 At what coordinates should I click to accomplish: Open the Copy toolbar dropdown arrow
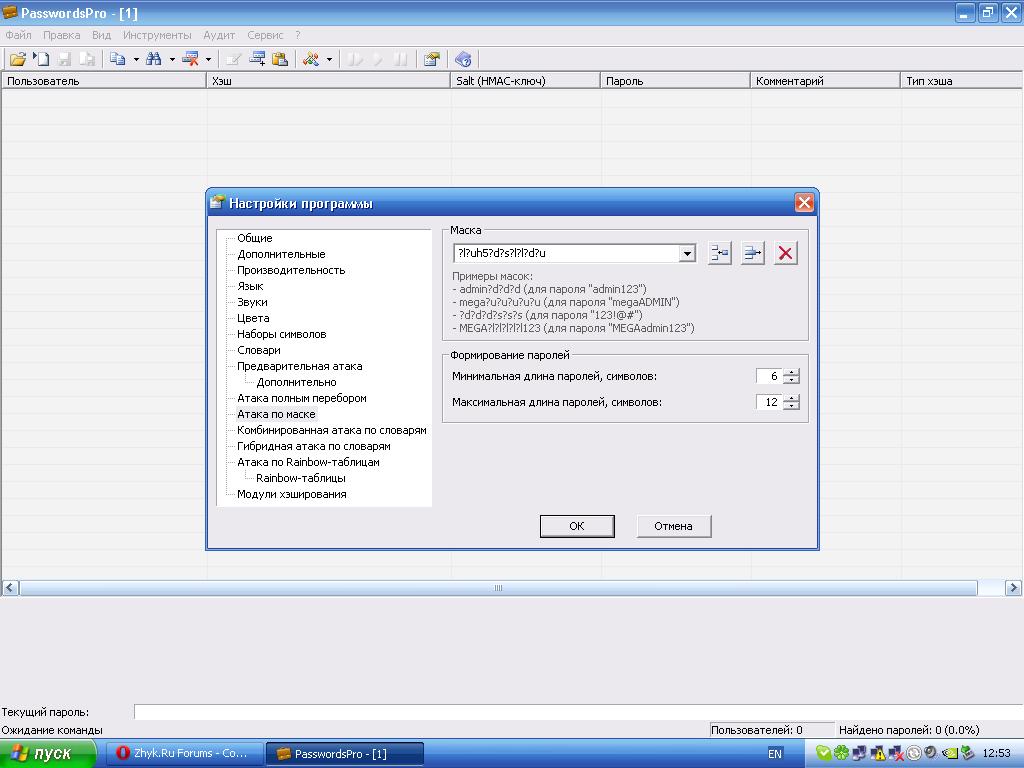point(136,59)
